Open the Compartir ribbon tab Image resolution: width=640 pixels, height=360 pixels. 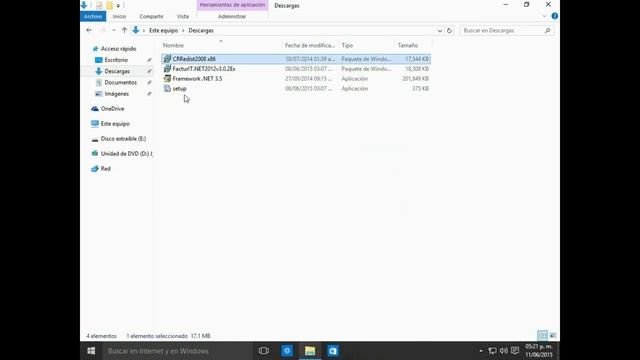[151, 16]
